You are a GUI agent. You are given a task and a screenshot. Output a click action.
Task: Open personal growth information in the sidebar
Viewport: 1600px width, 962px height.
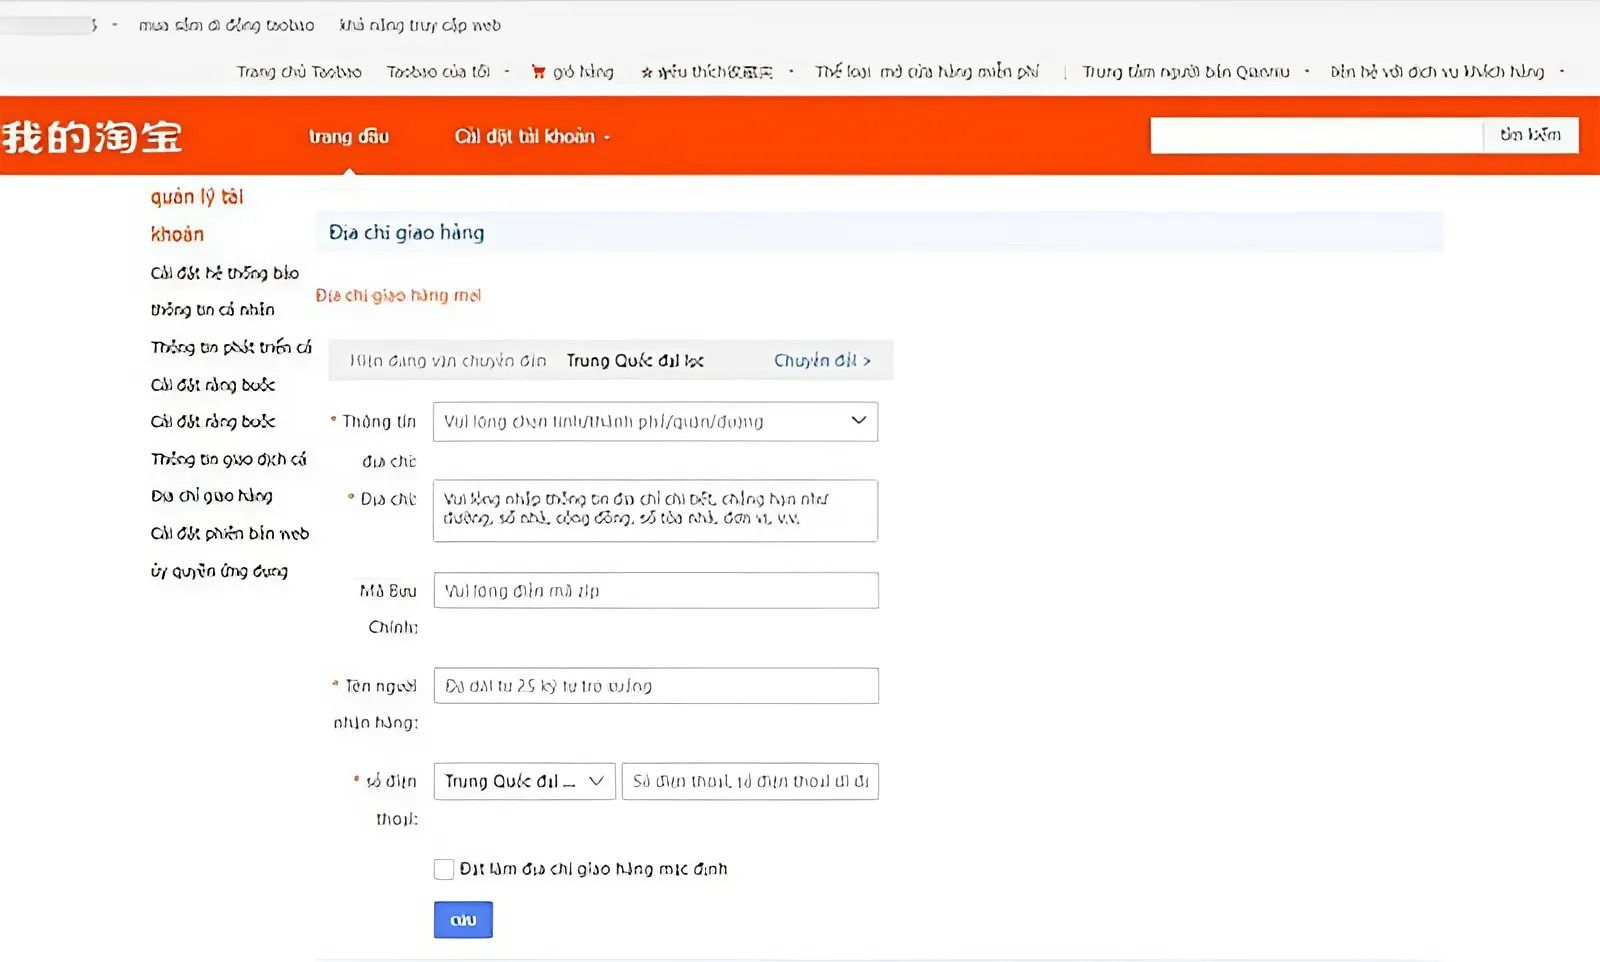tap(231, 347)
